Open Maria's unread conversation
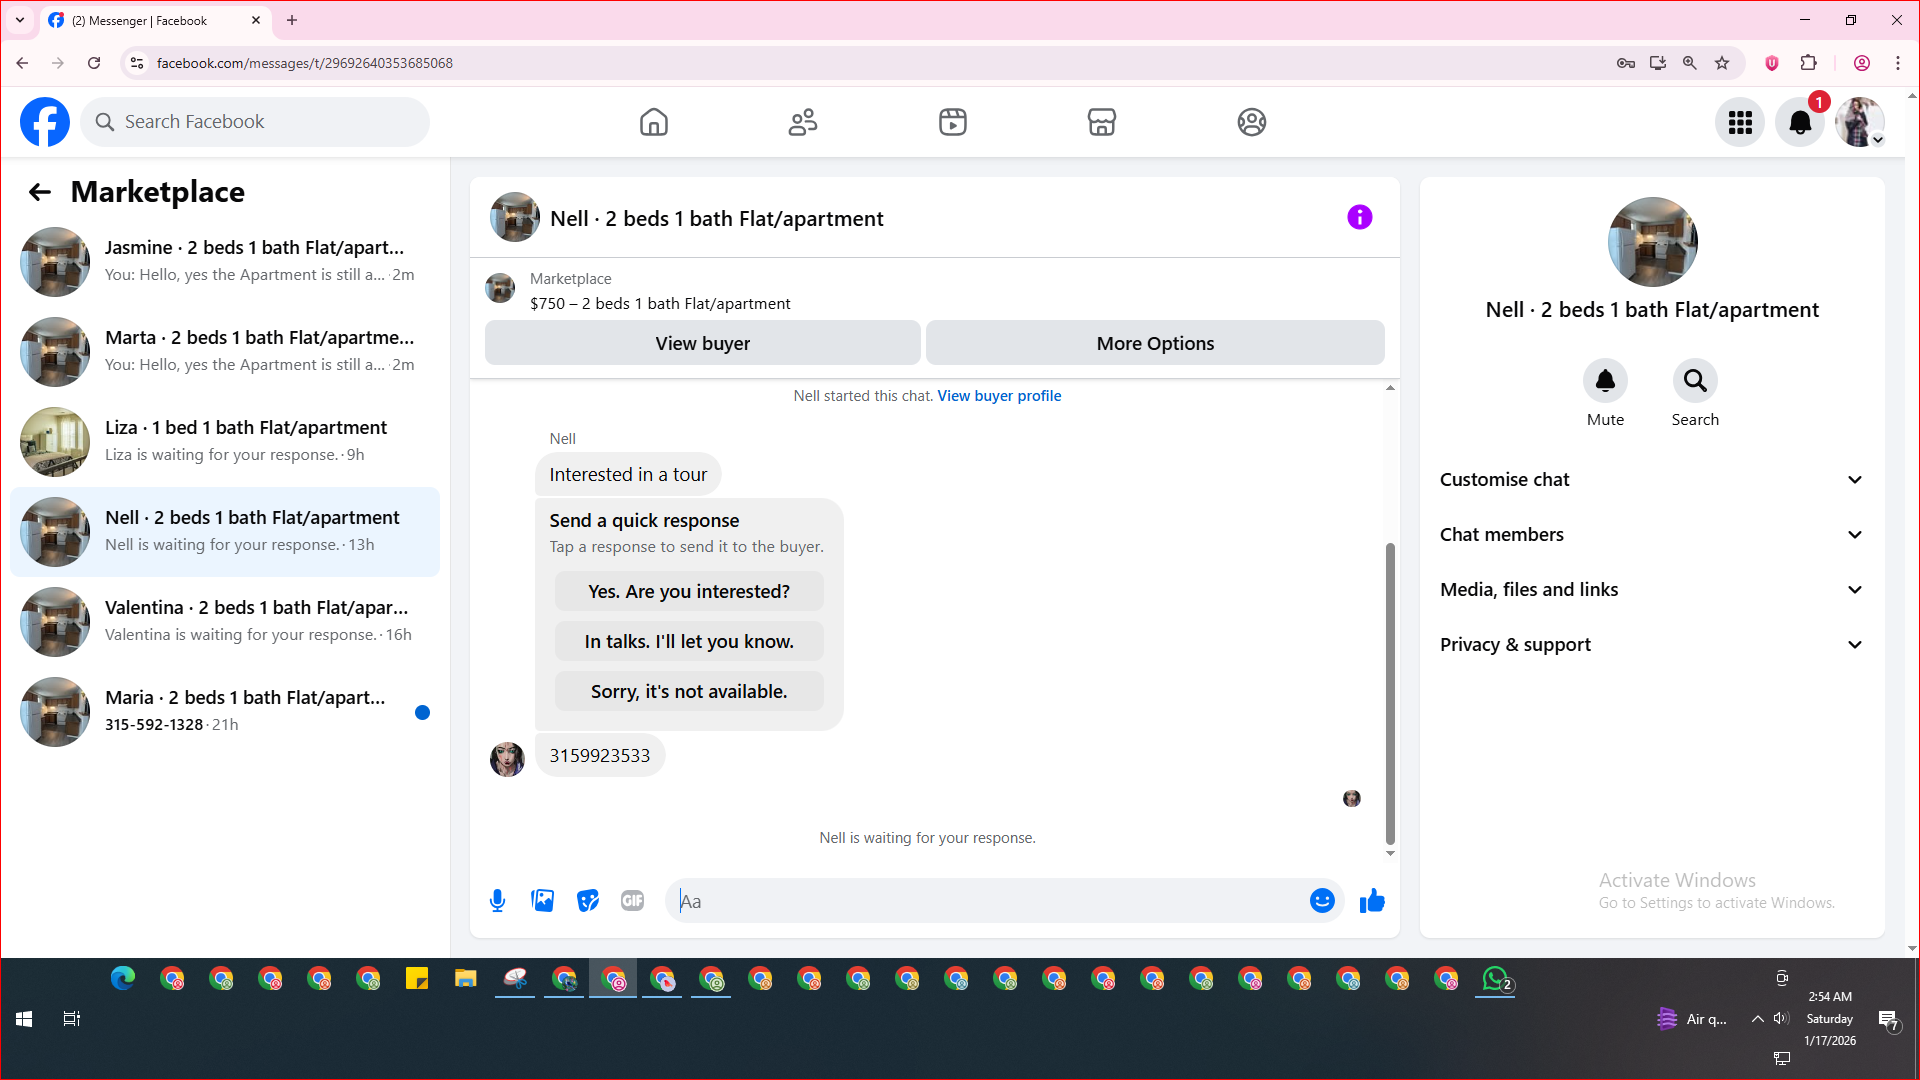The width and height of the screenshot is (1920, 1080). click(x=225, y=711)
